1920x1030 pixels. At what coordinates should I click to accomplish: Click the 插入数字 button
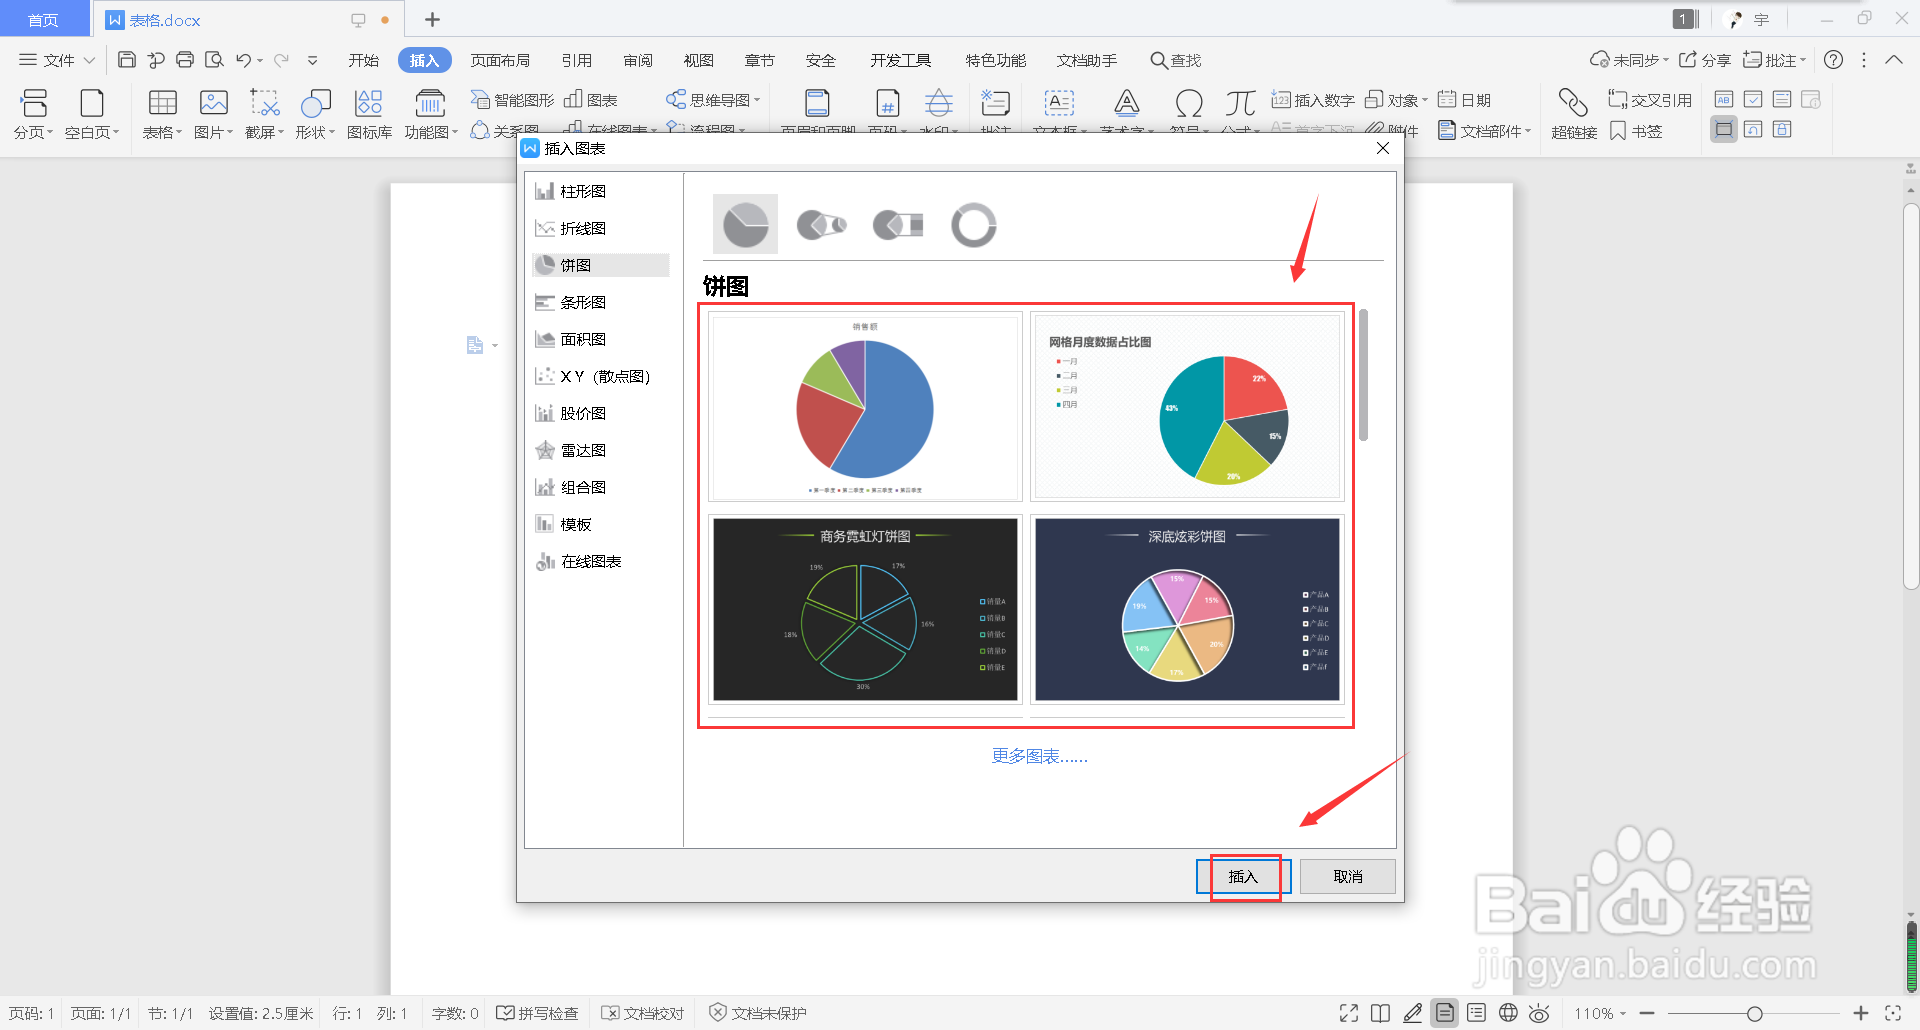coord(1312,100)
